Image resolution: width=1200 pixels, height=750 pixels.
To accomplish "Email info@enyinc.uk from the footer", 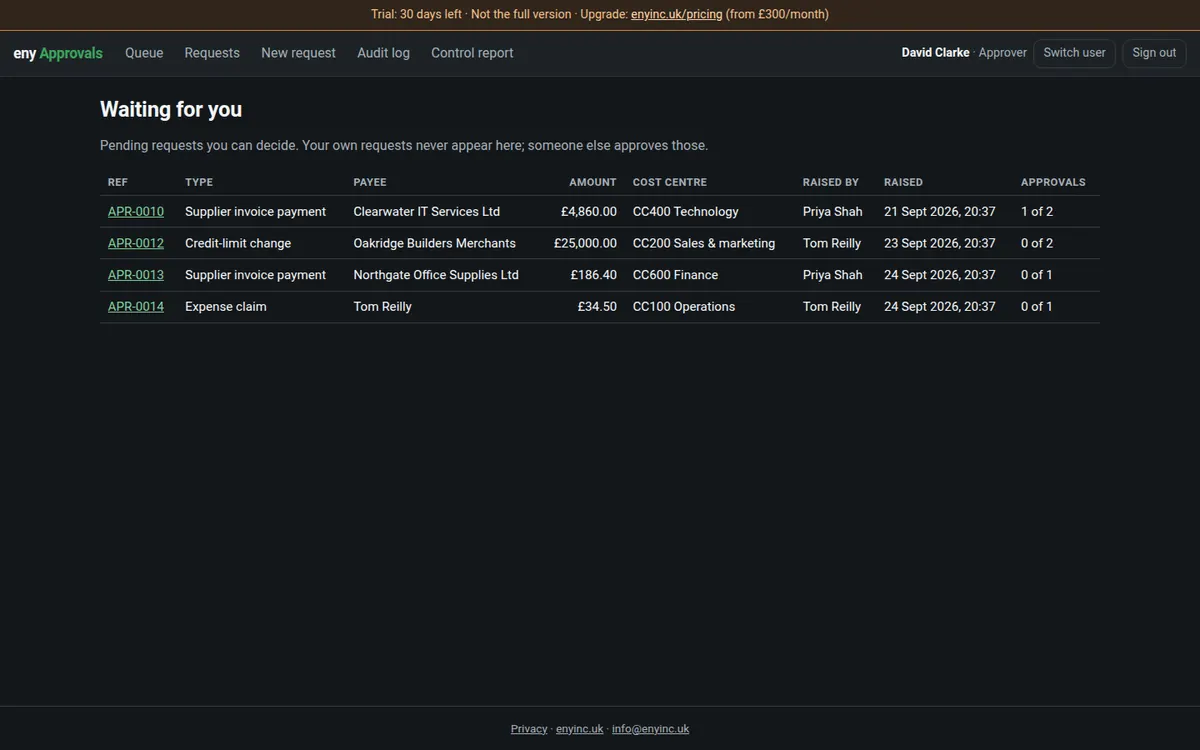I will [650, 729].
